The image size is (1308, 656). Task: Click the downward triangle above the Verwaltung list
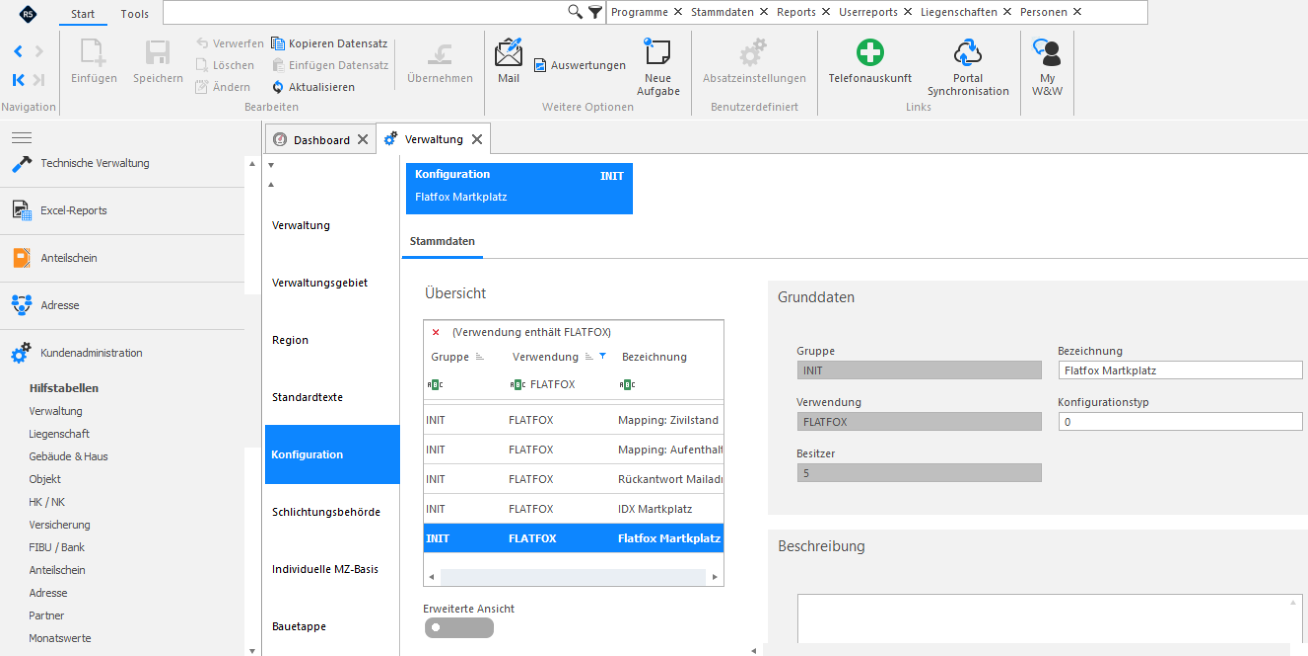[270, 165]
